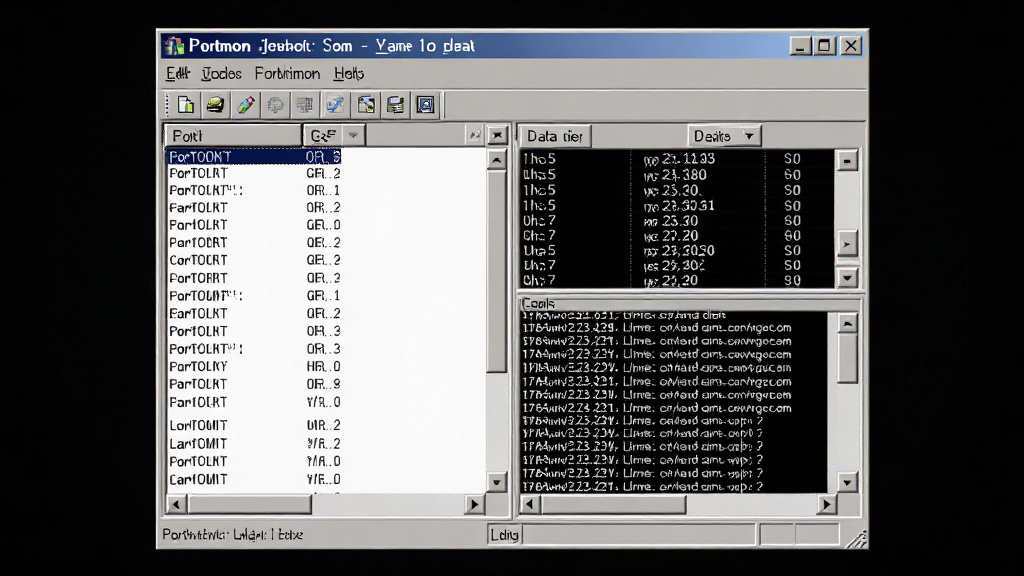The image size is (1024, 576).
Task: Click the Cools log vertical scrollbar thumb
Action: click(x=847, y=359)
